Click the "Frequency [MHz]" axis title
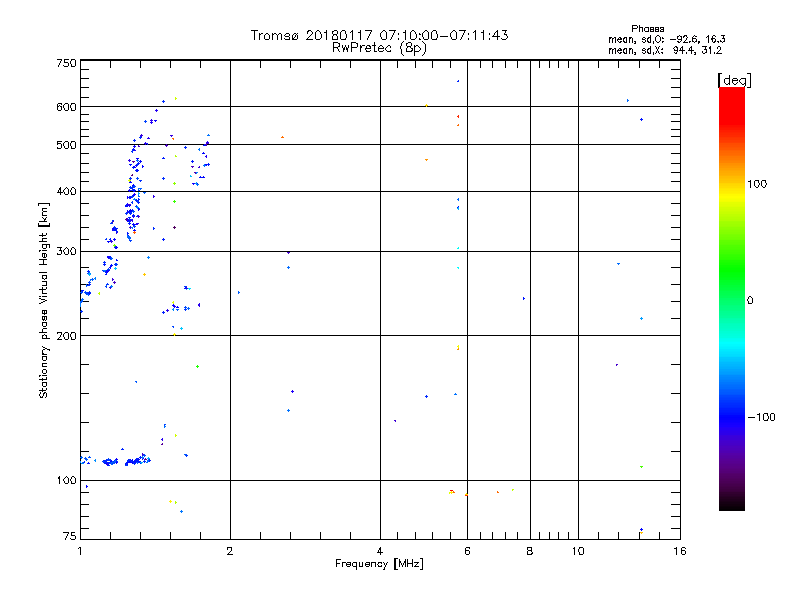 pos(379,564)
